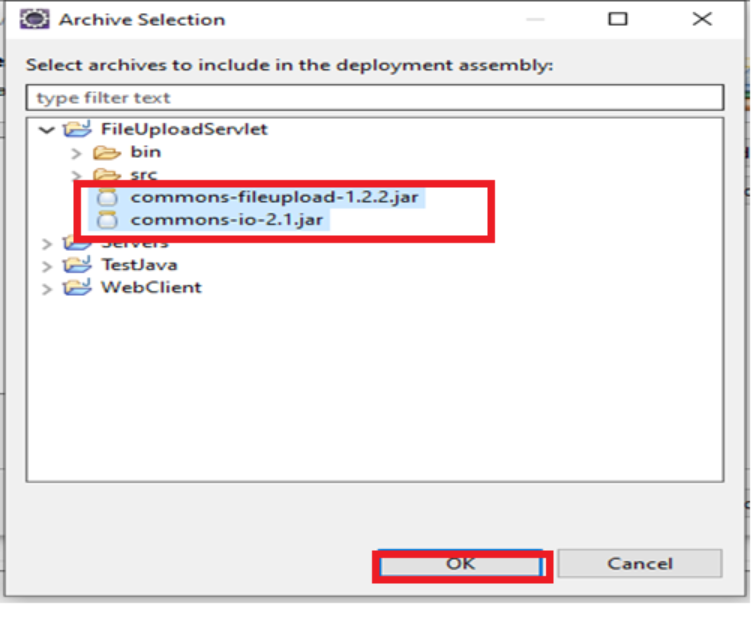Click the TestJava project folder icon
The width and height of the screenshot is (756, 642).
77,265
